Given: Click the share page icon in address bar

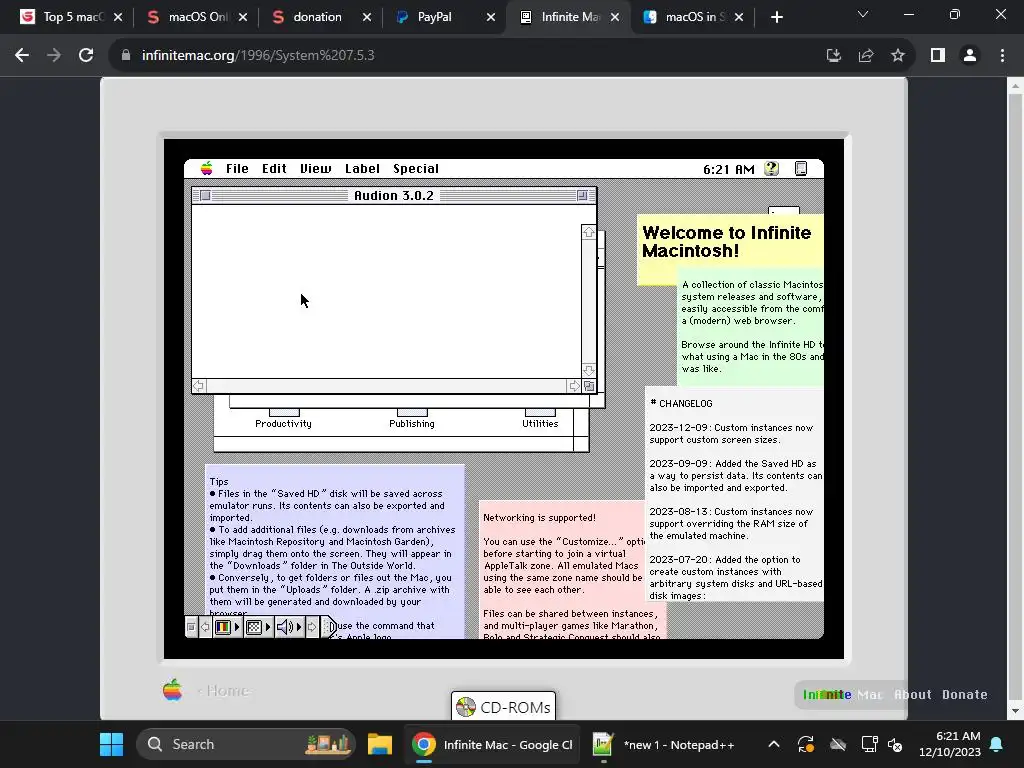Looking at the screenshot, I should click(866, 56).
